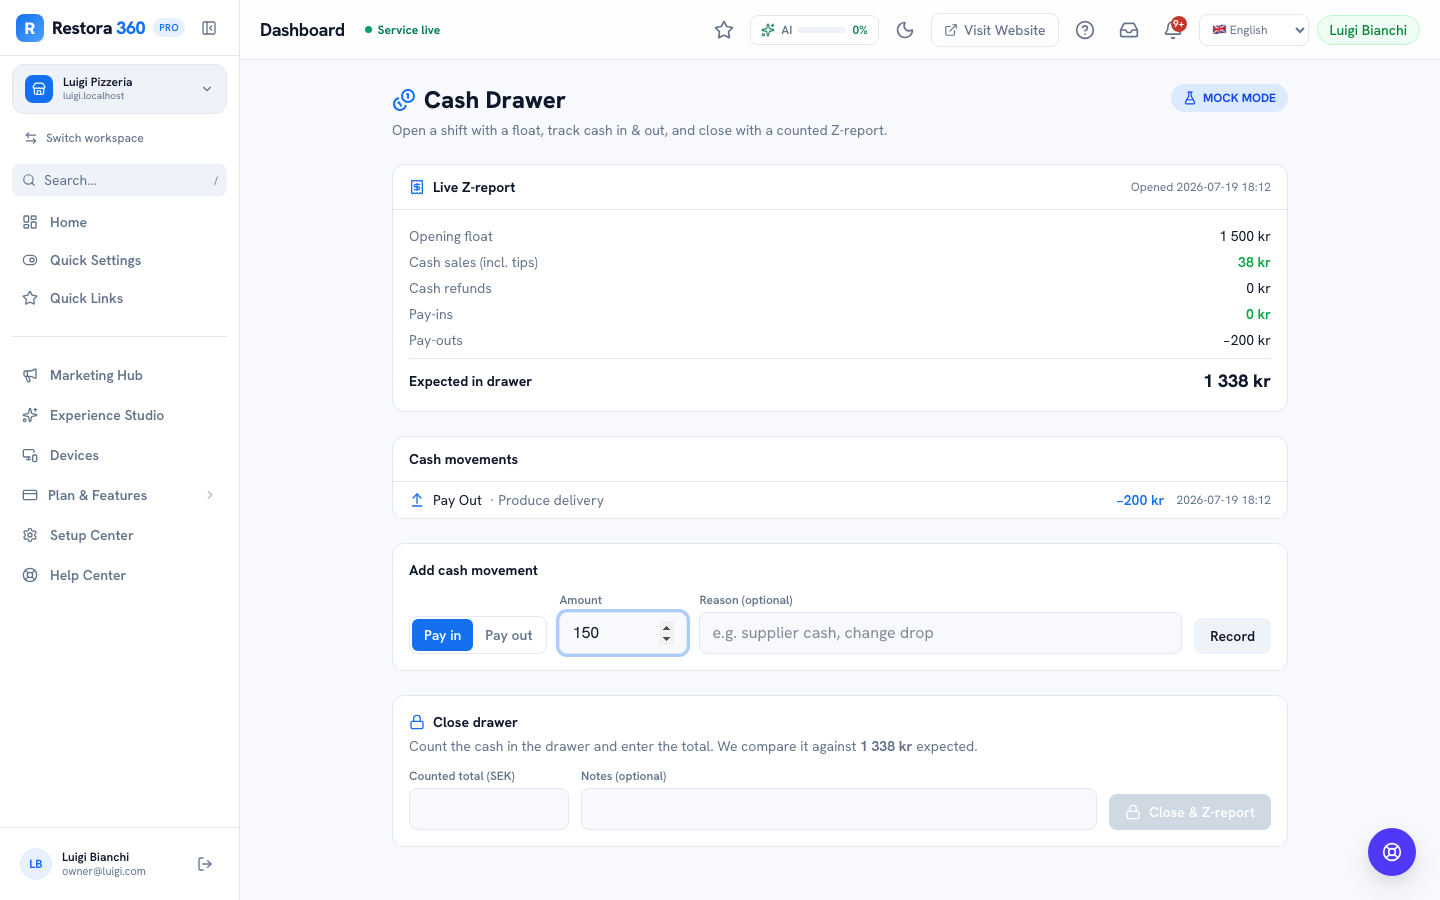Open the help question mark icon
1440x900 pixels.
(1085, 30)
